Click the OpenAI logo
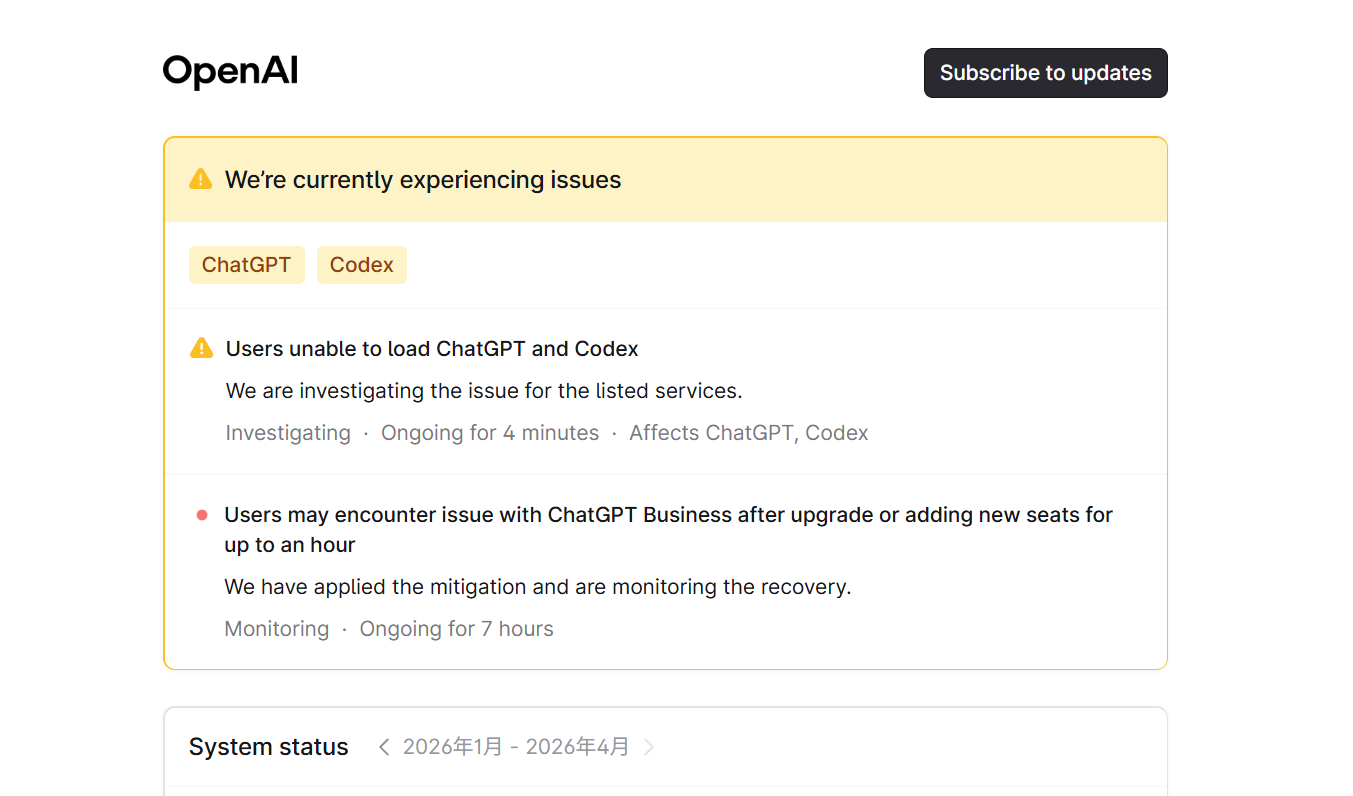This screenshot has width=1353, height=796. pyautogui.click(x=230, y=72)
